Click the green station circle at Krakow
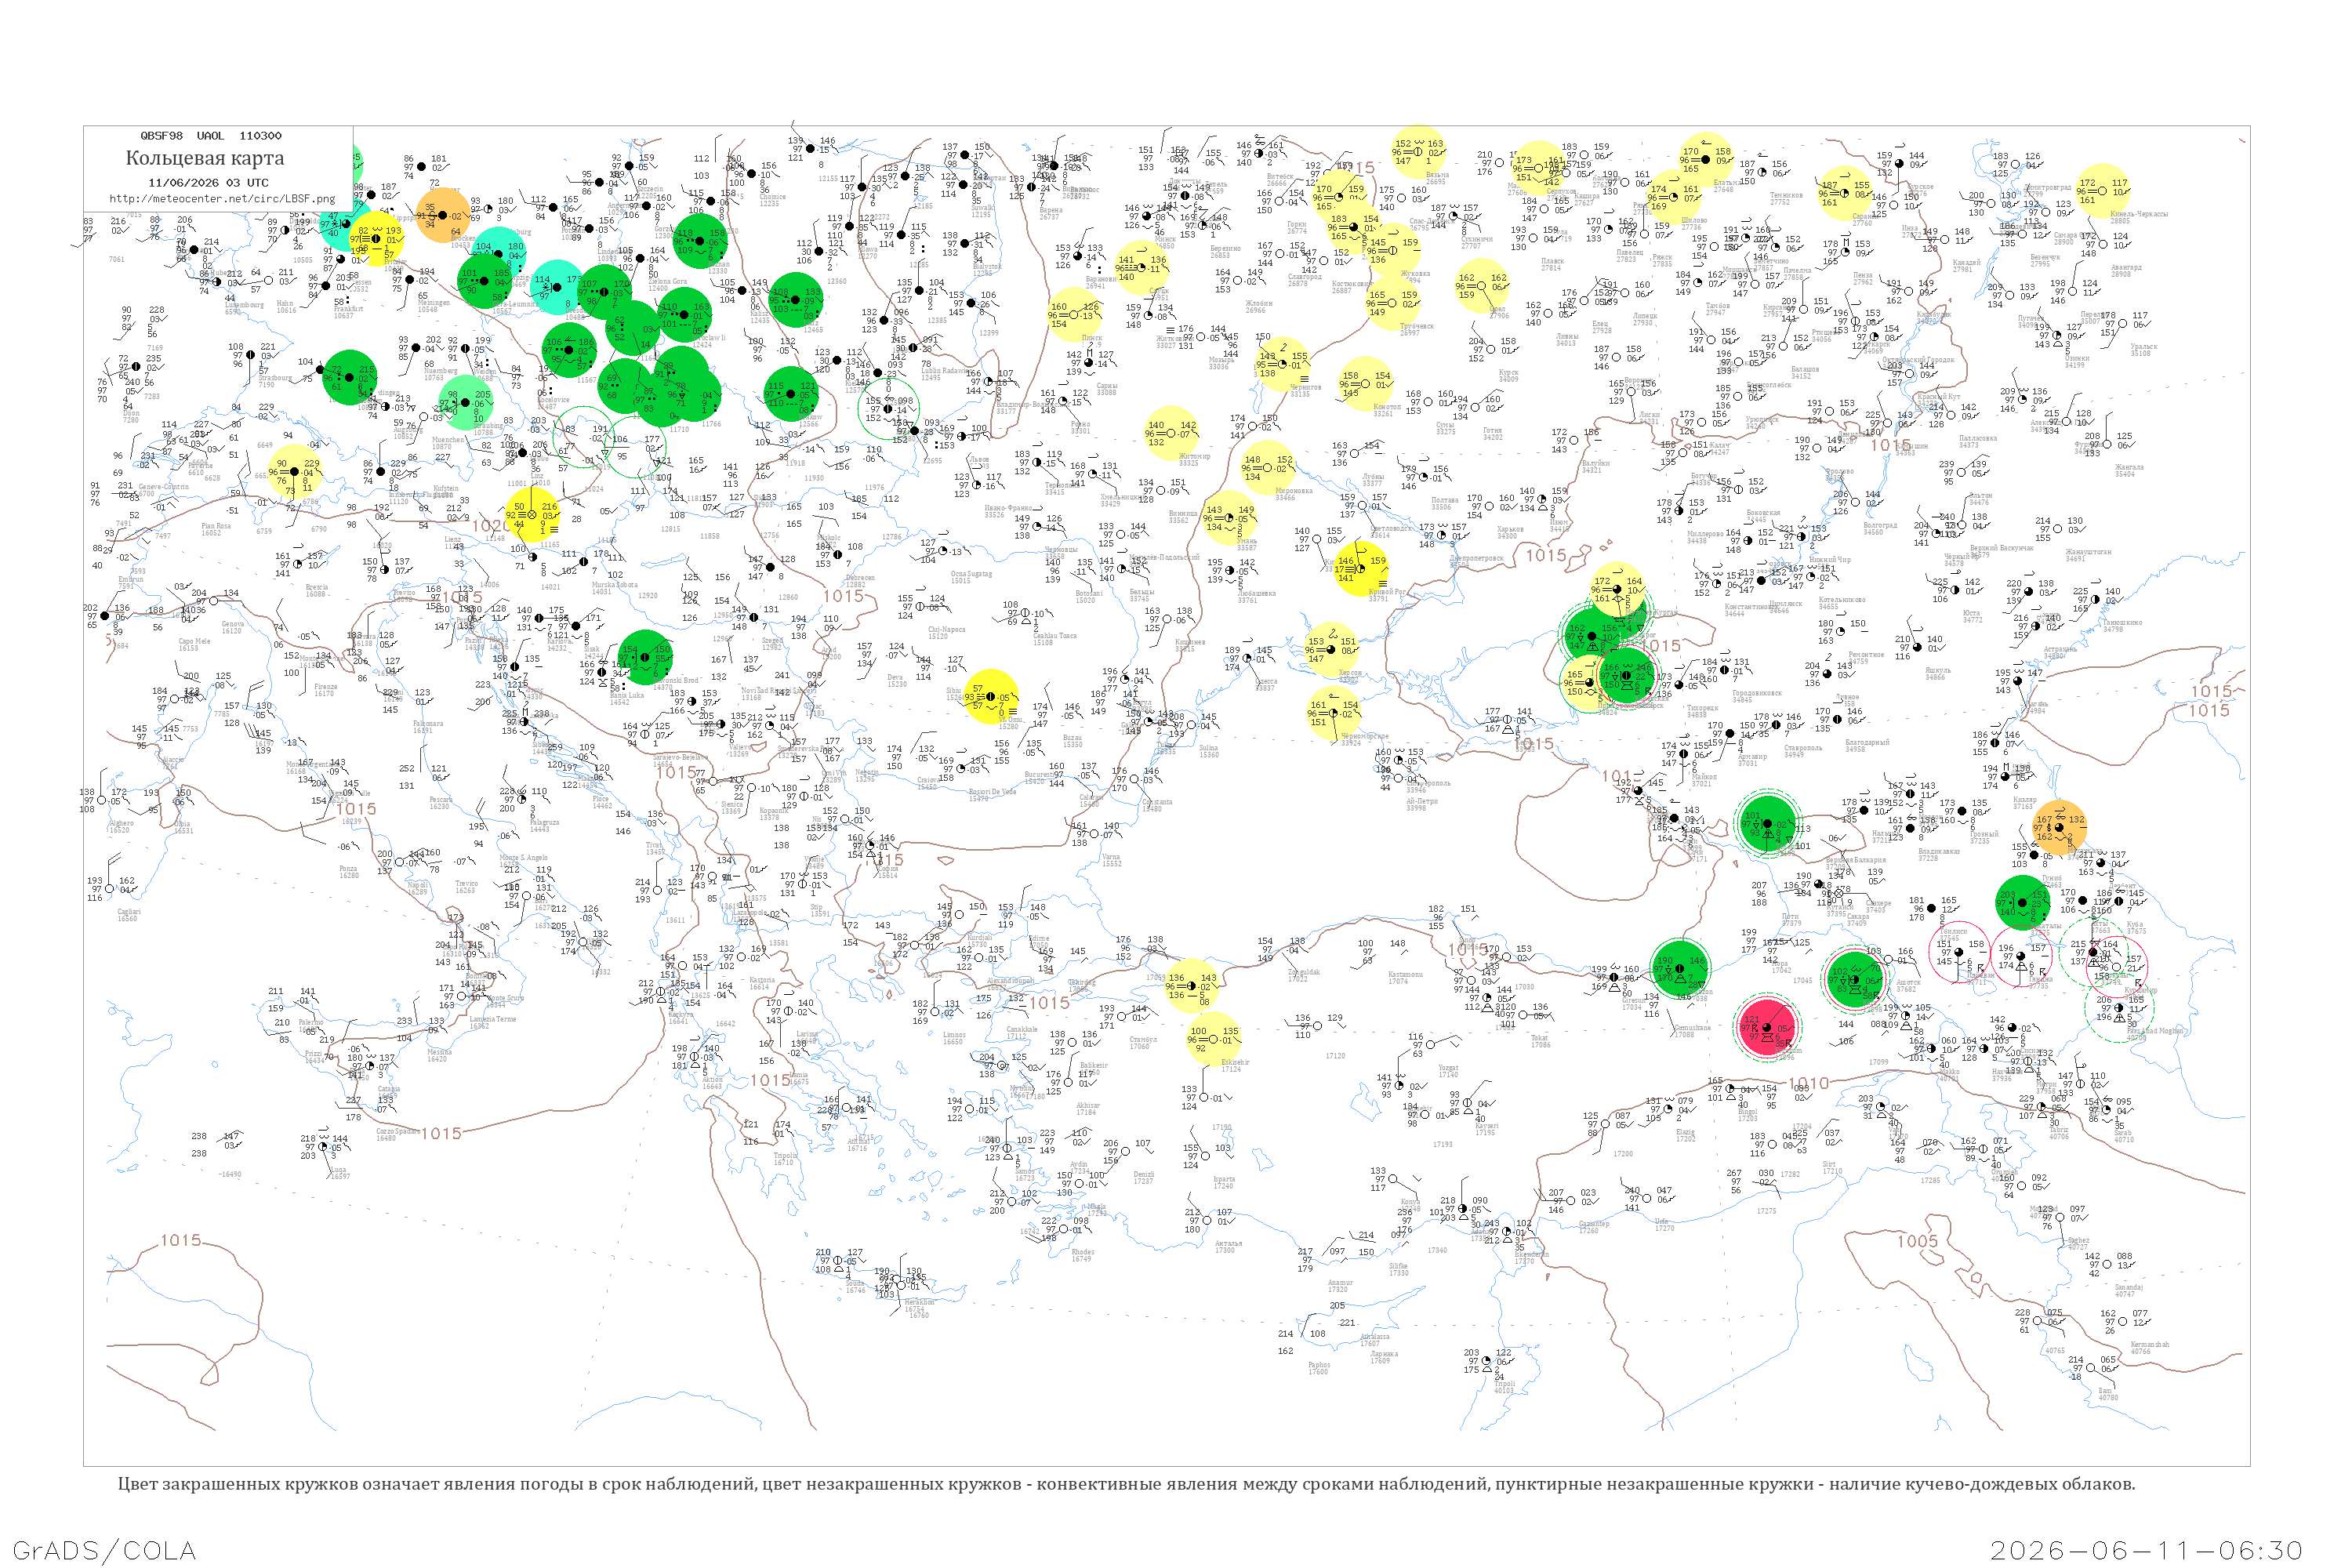This screenshot has height=1568, width=2352. [791, 393]
